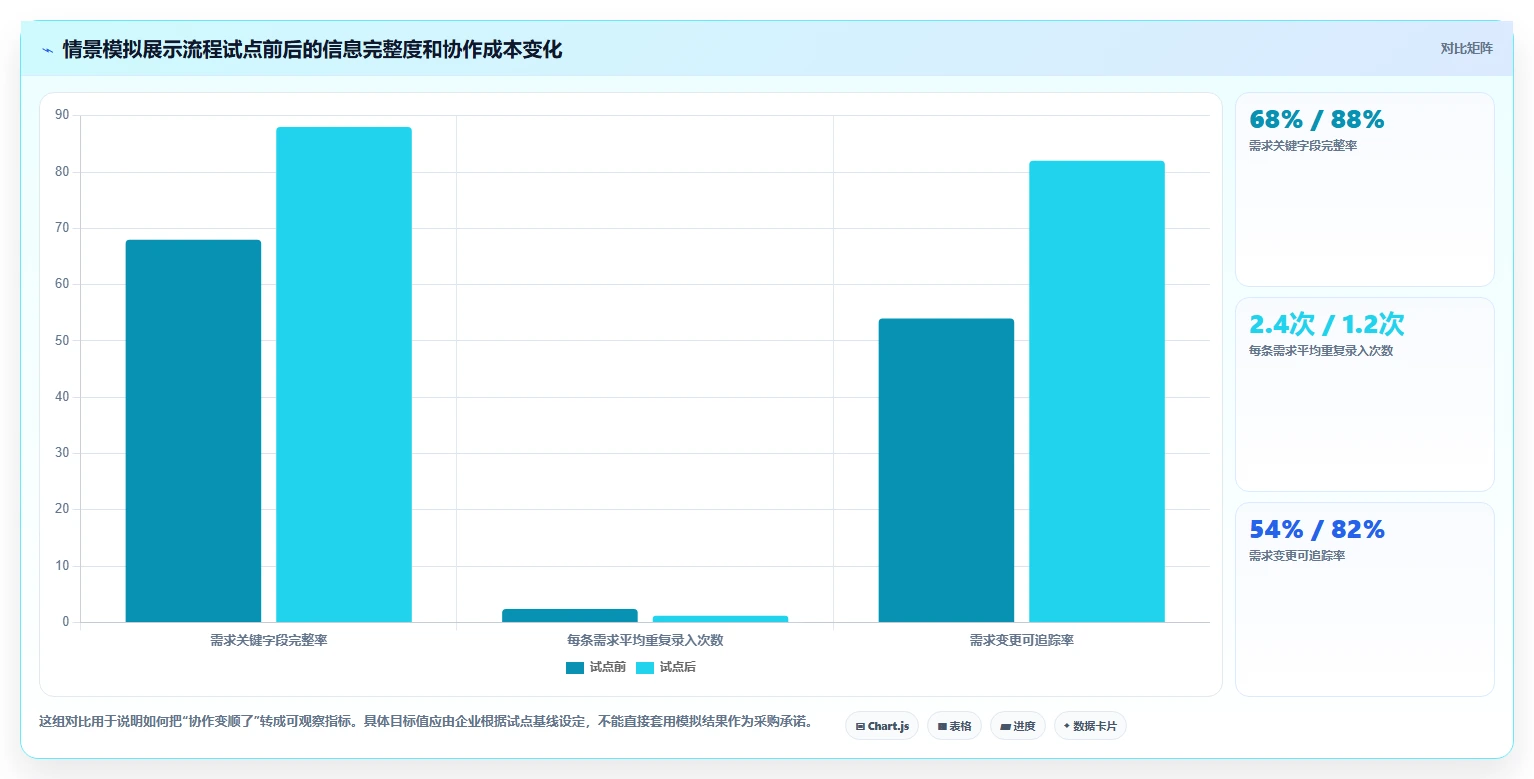Click the 试点前 bar for 需求关键字段完整率
Screen dimensions: 1534x779
pos(193,431)
